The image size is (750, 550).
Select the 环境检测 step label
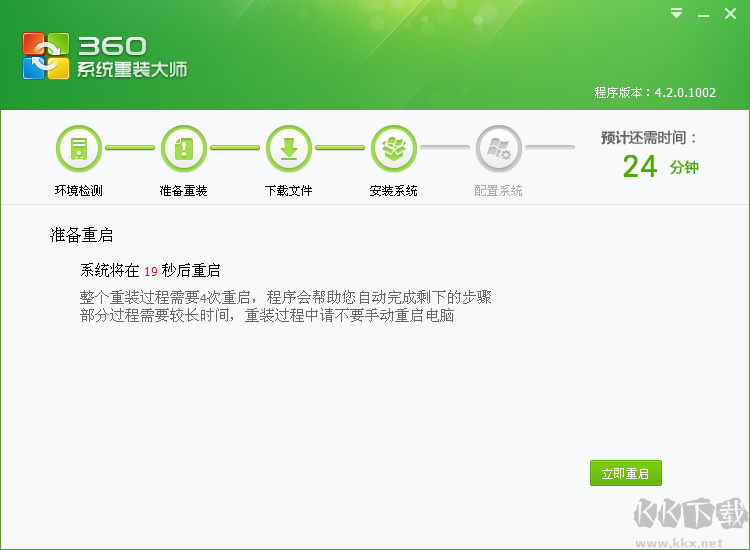coord(78,191)
